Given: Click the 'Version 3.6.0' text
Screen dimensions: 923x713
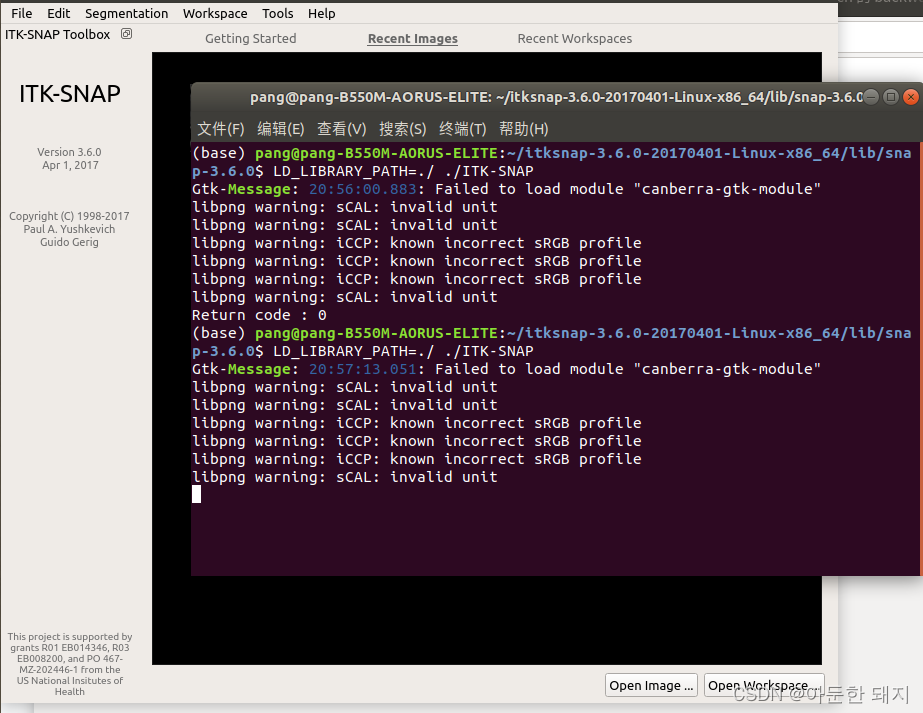Looking at the screenshot, I should coord(69,152).
